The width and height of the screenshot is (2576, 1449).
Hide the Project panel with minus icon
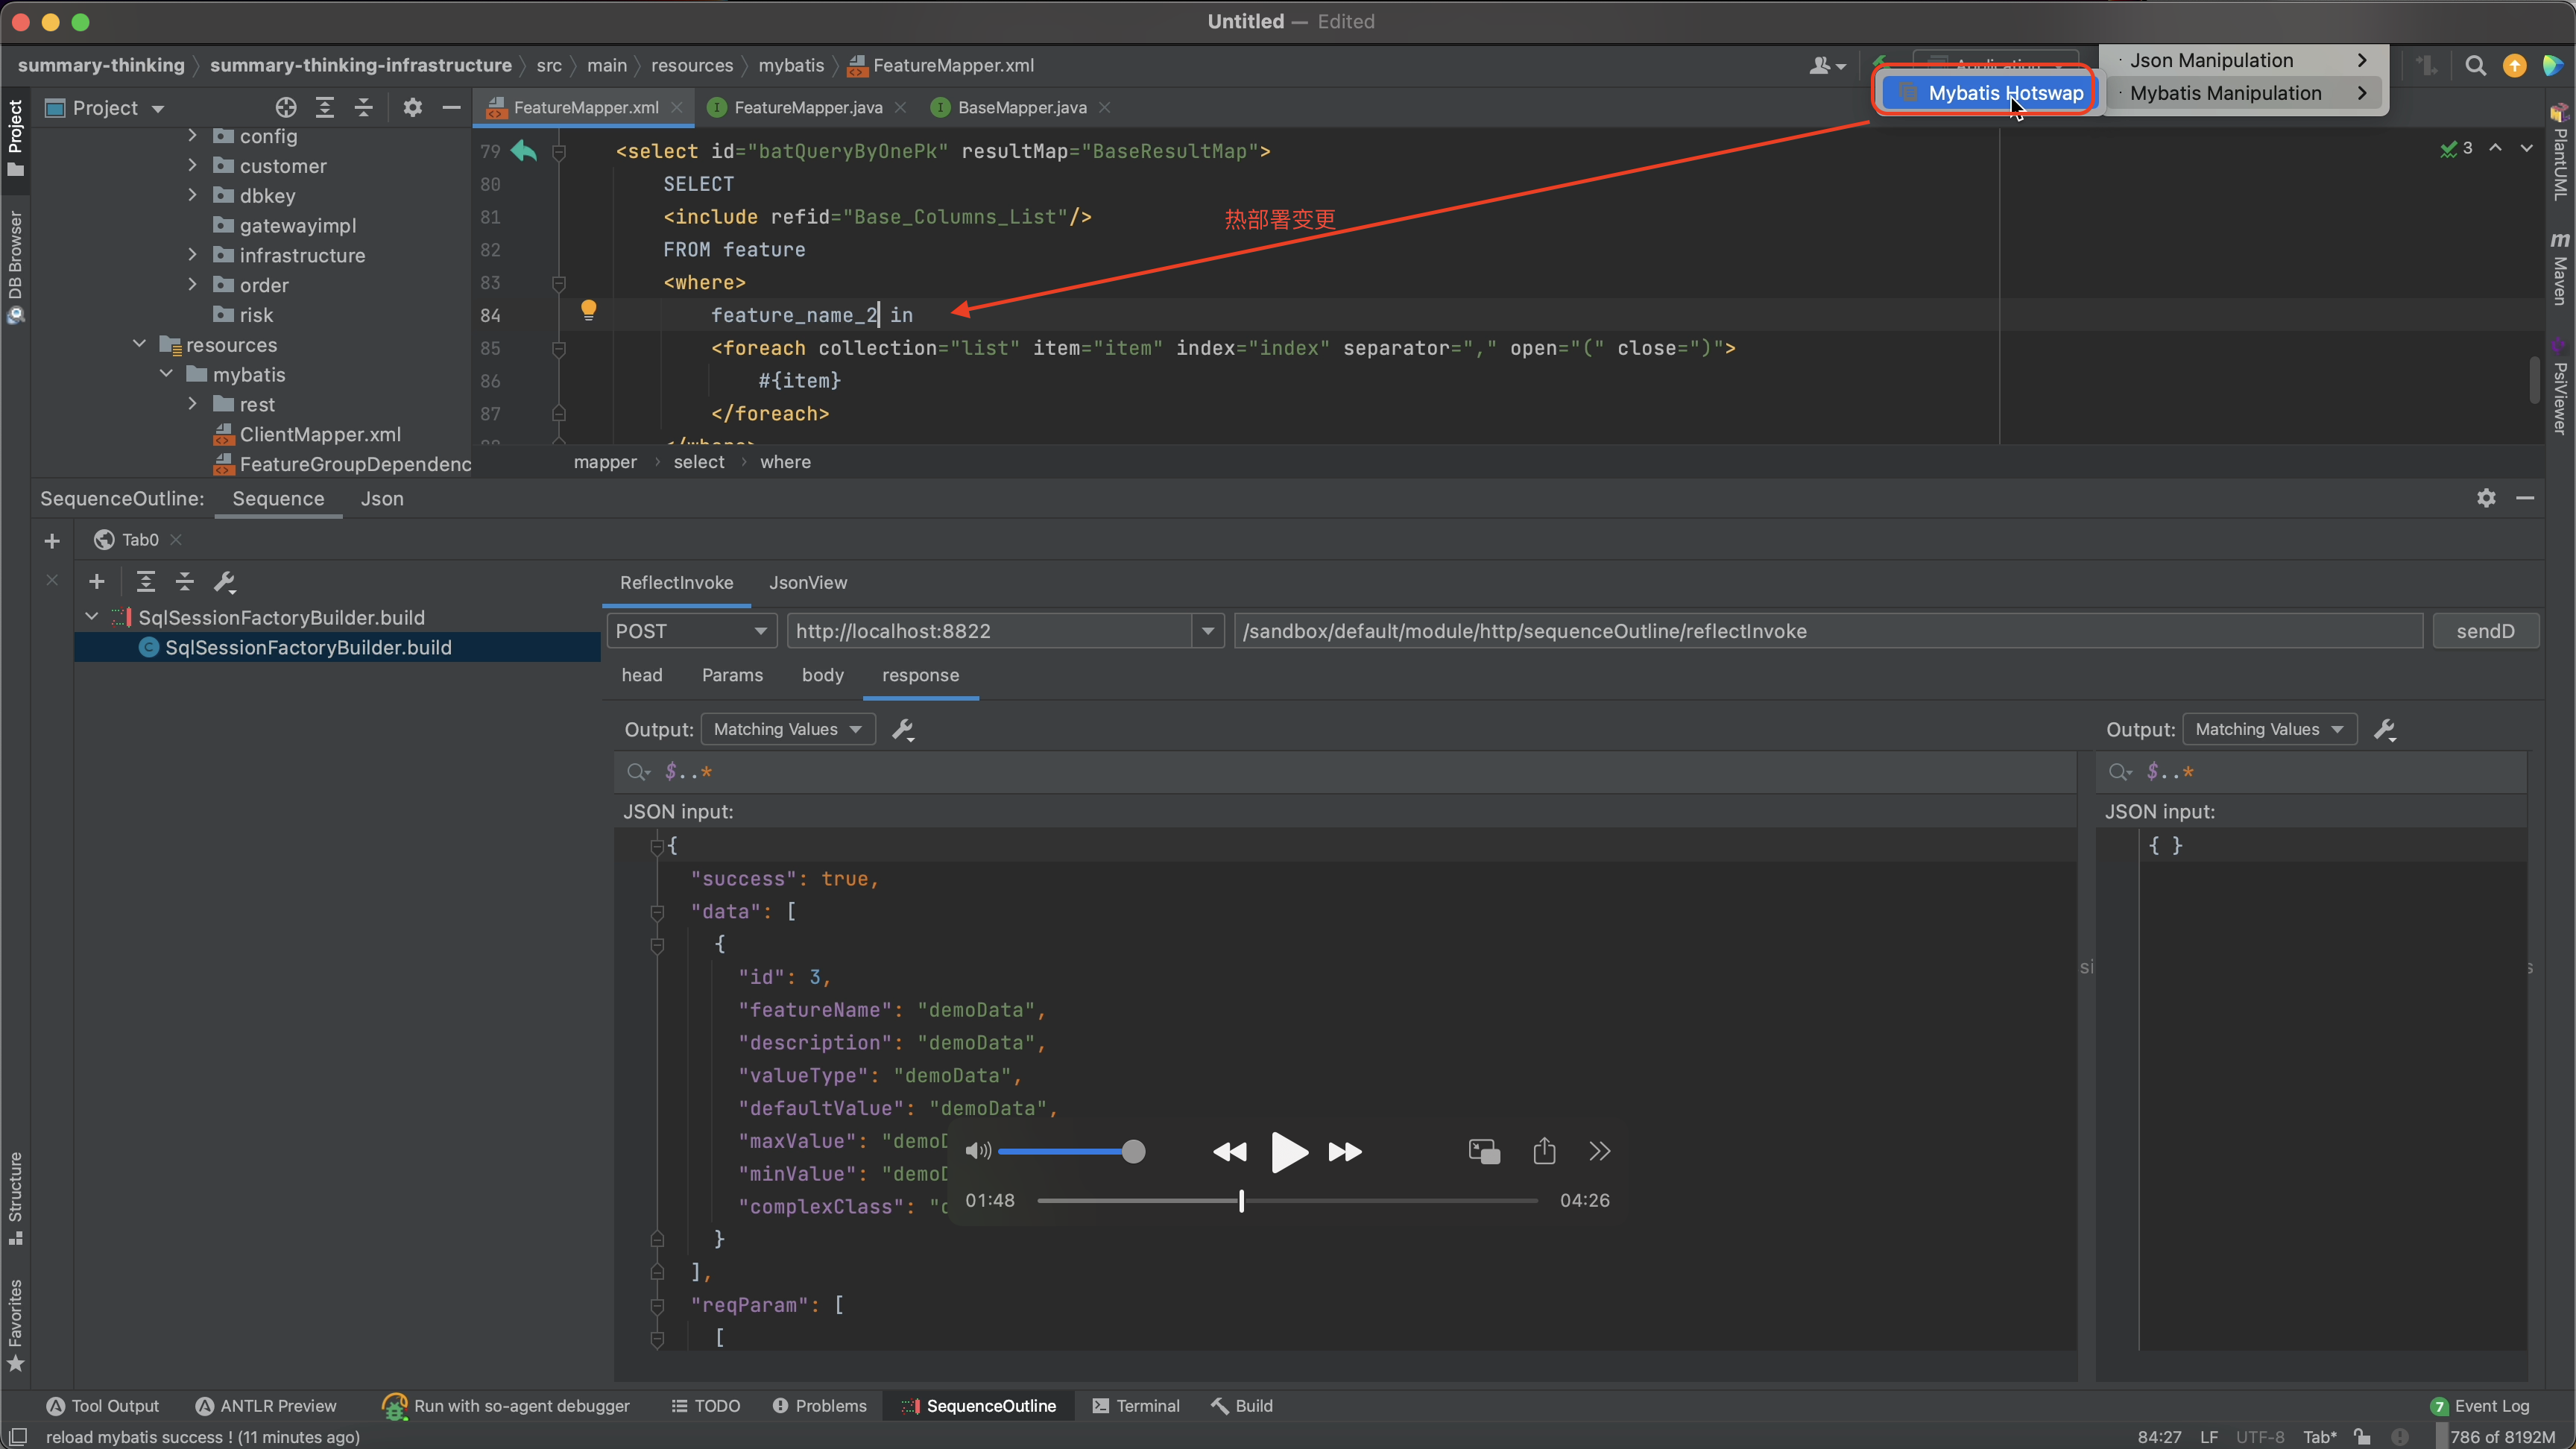451,107
